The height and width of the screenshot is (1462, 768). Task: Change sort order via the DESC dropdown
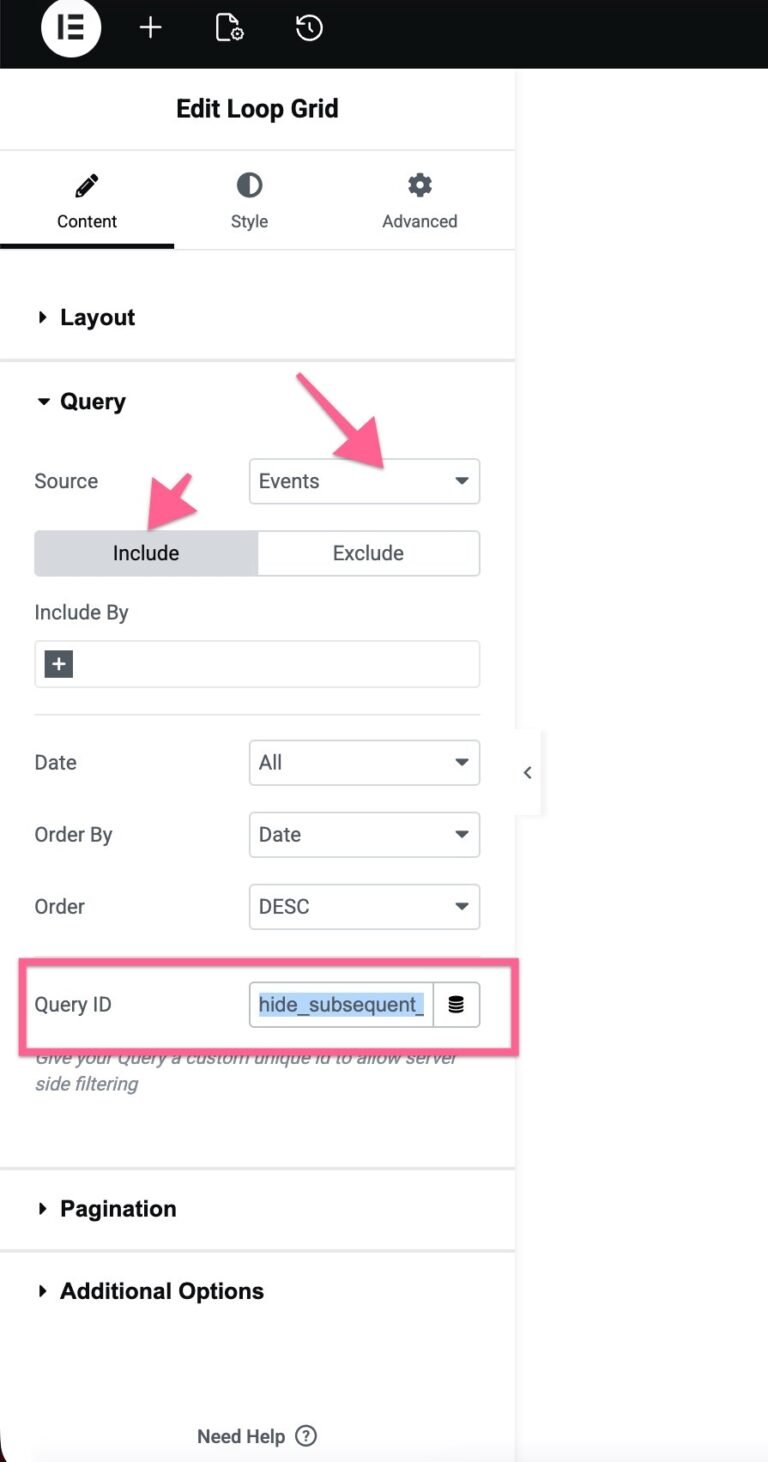(x=364, y=906)
